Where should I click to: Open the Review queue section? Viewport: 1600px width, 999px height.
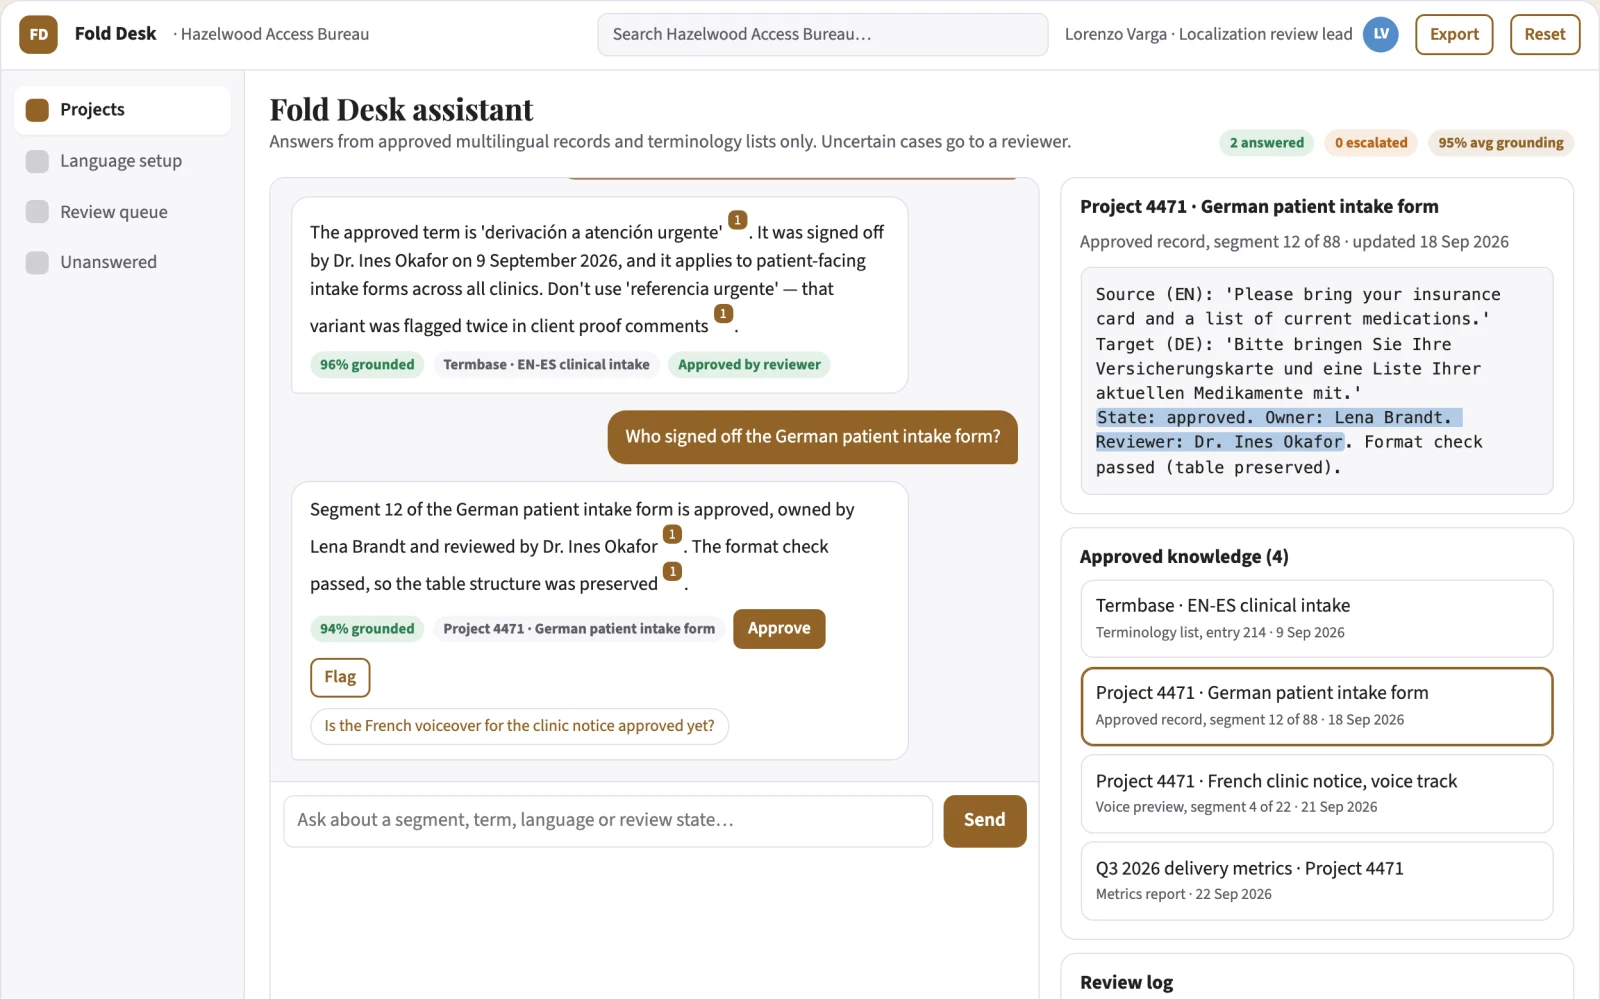pyautogui.click(x=123, y=212)
